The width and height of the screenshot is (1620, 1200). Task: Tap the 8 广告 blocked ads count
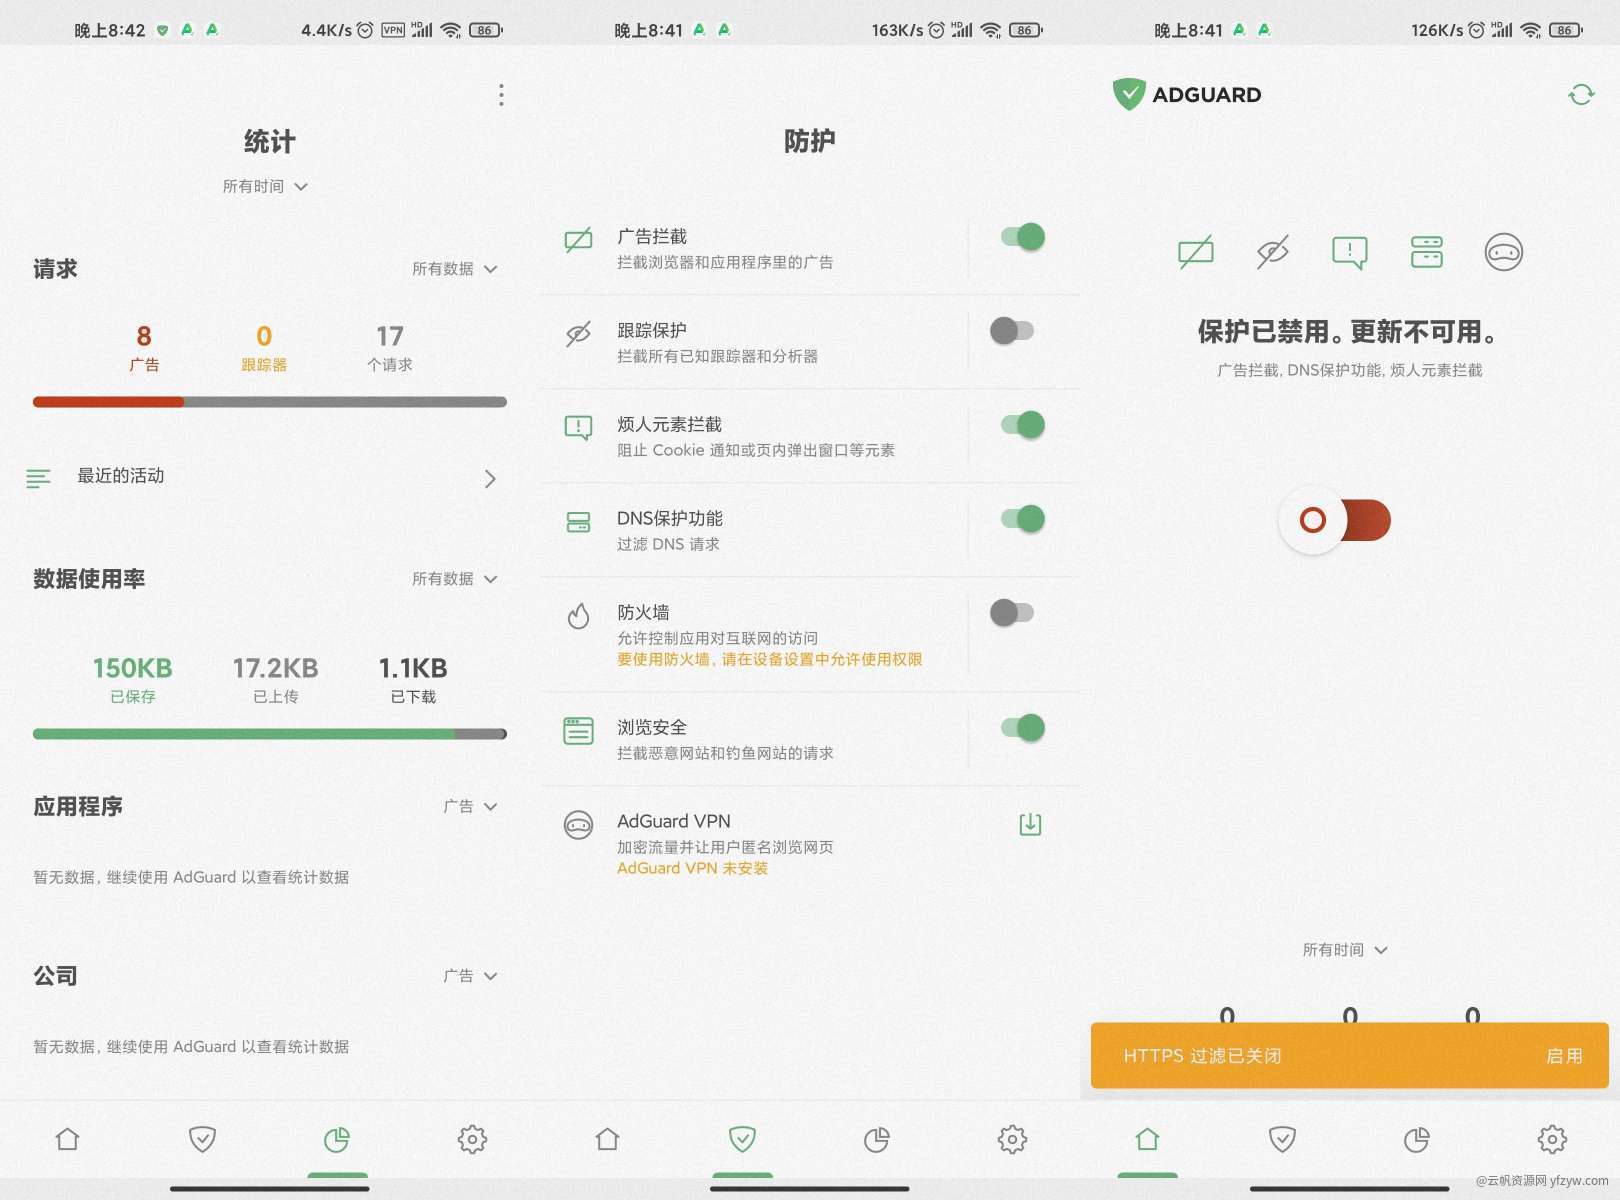(144, 348)
